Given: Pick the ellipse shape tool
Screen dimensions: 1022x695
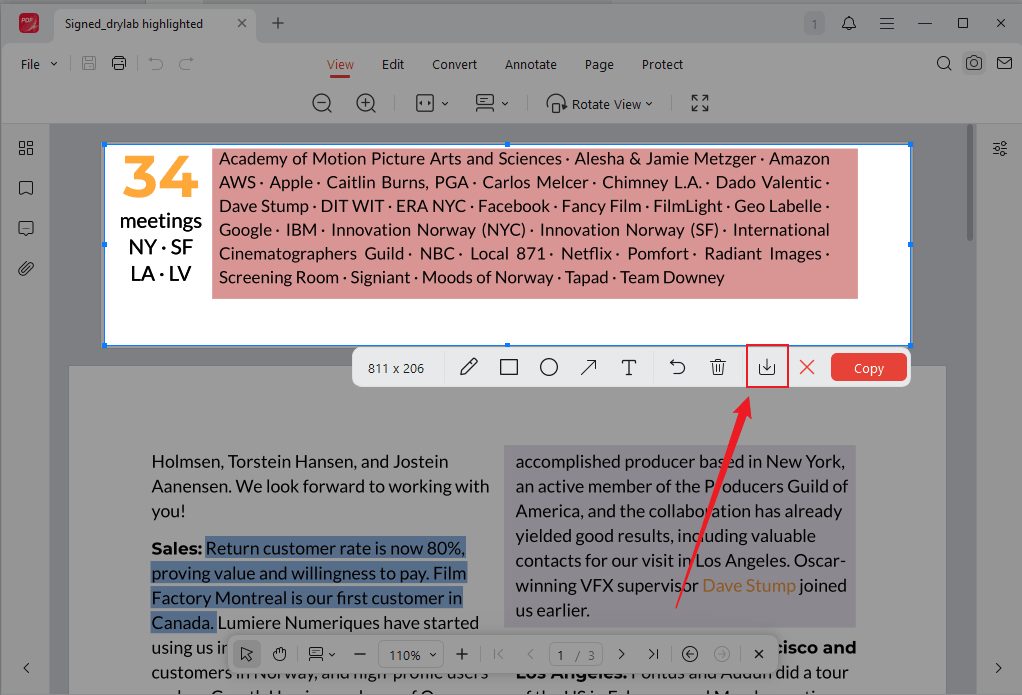Looking at the screenshot, I should coord(549,368).
